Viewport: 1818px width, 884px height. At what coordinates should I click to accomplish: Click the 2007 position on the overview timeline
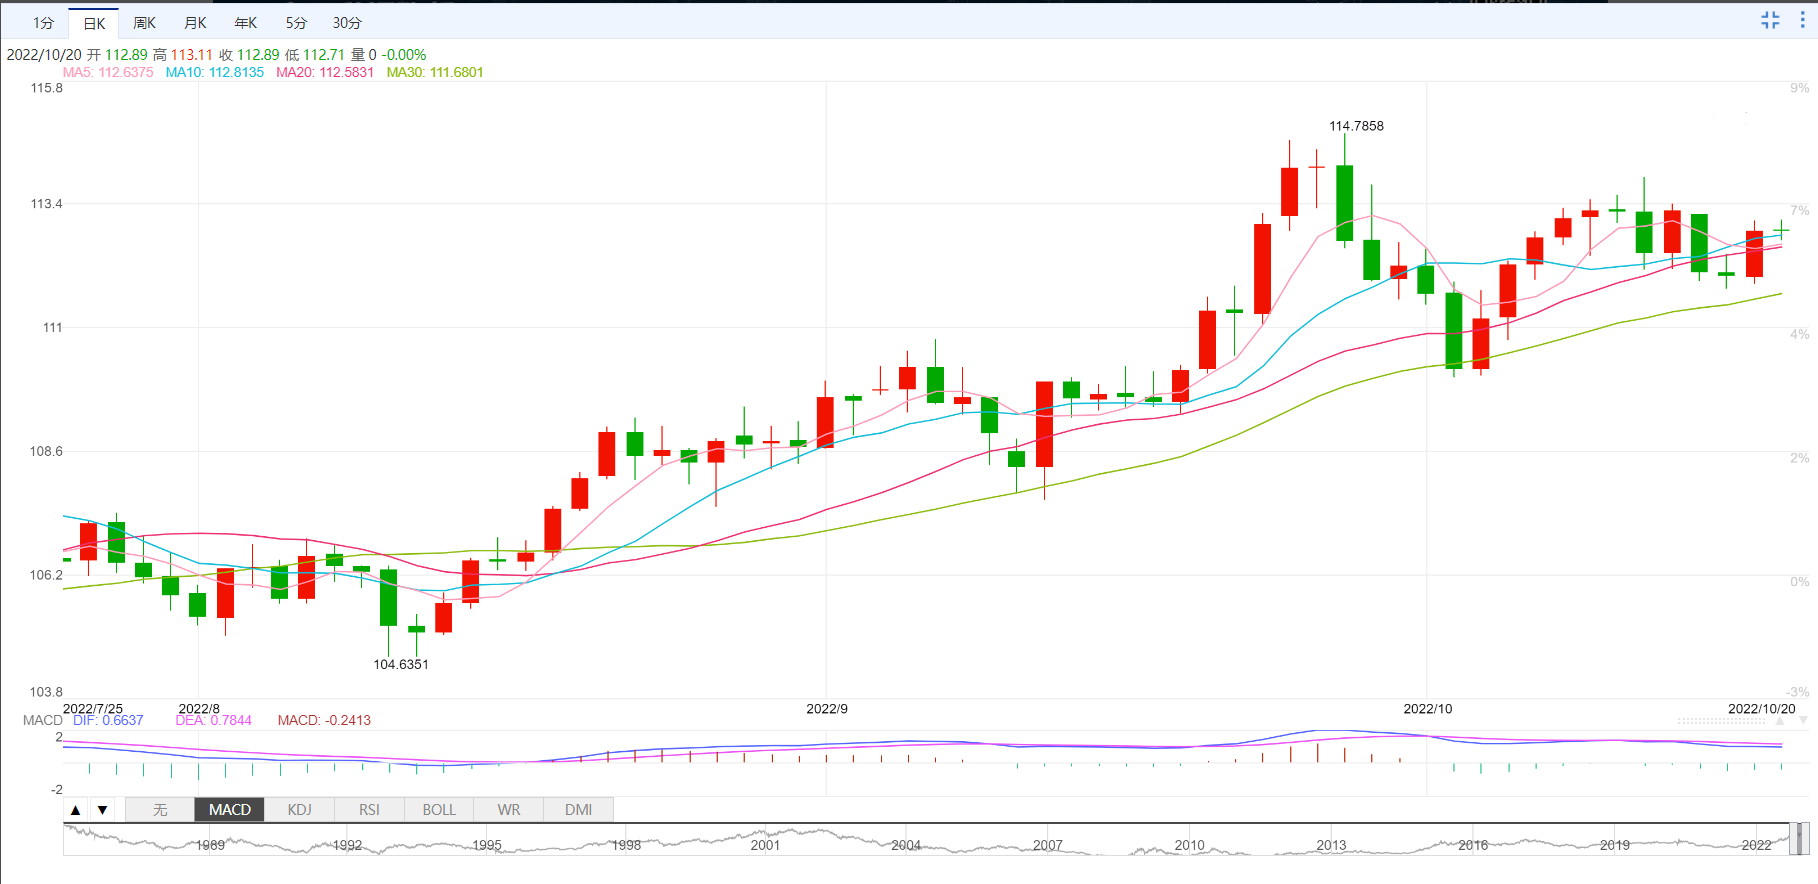1048,845
